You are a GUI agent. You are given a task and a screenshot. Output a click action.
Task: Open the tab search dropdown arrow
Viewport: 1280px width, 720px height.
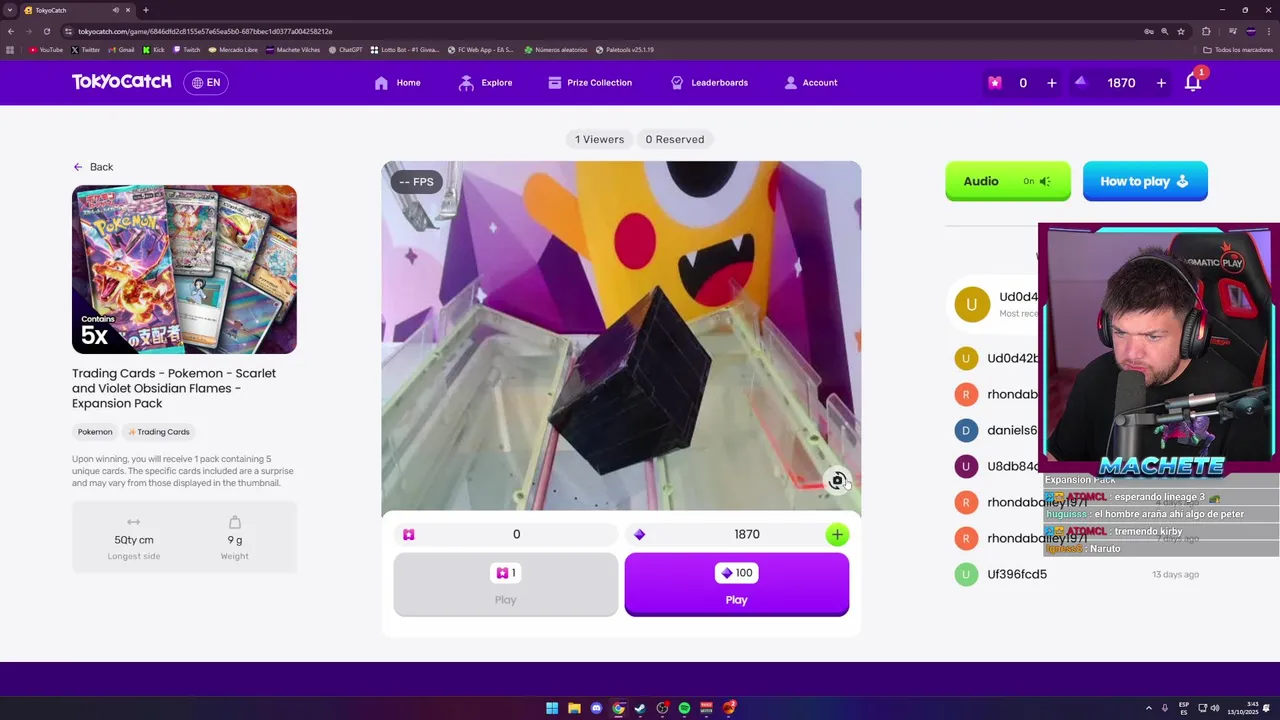click(10, 10)
